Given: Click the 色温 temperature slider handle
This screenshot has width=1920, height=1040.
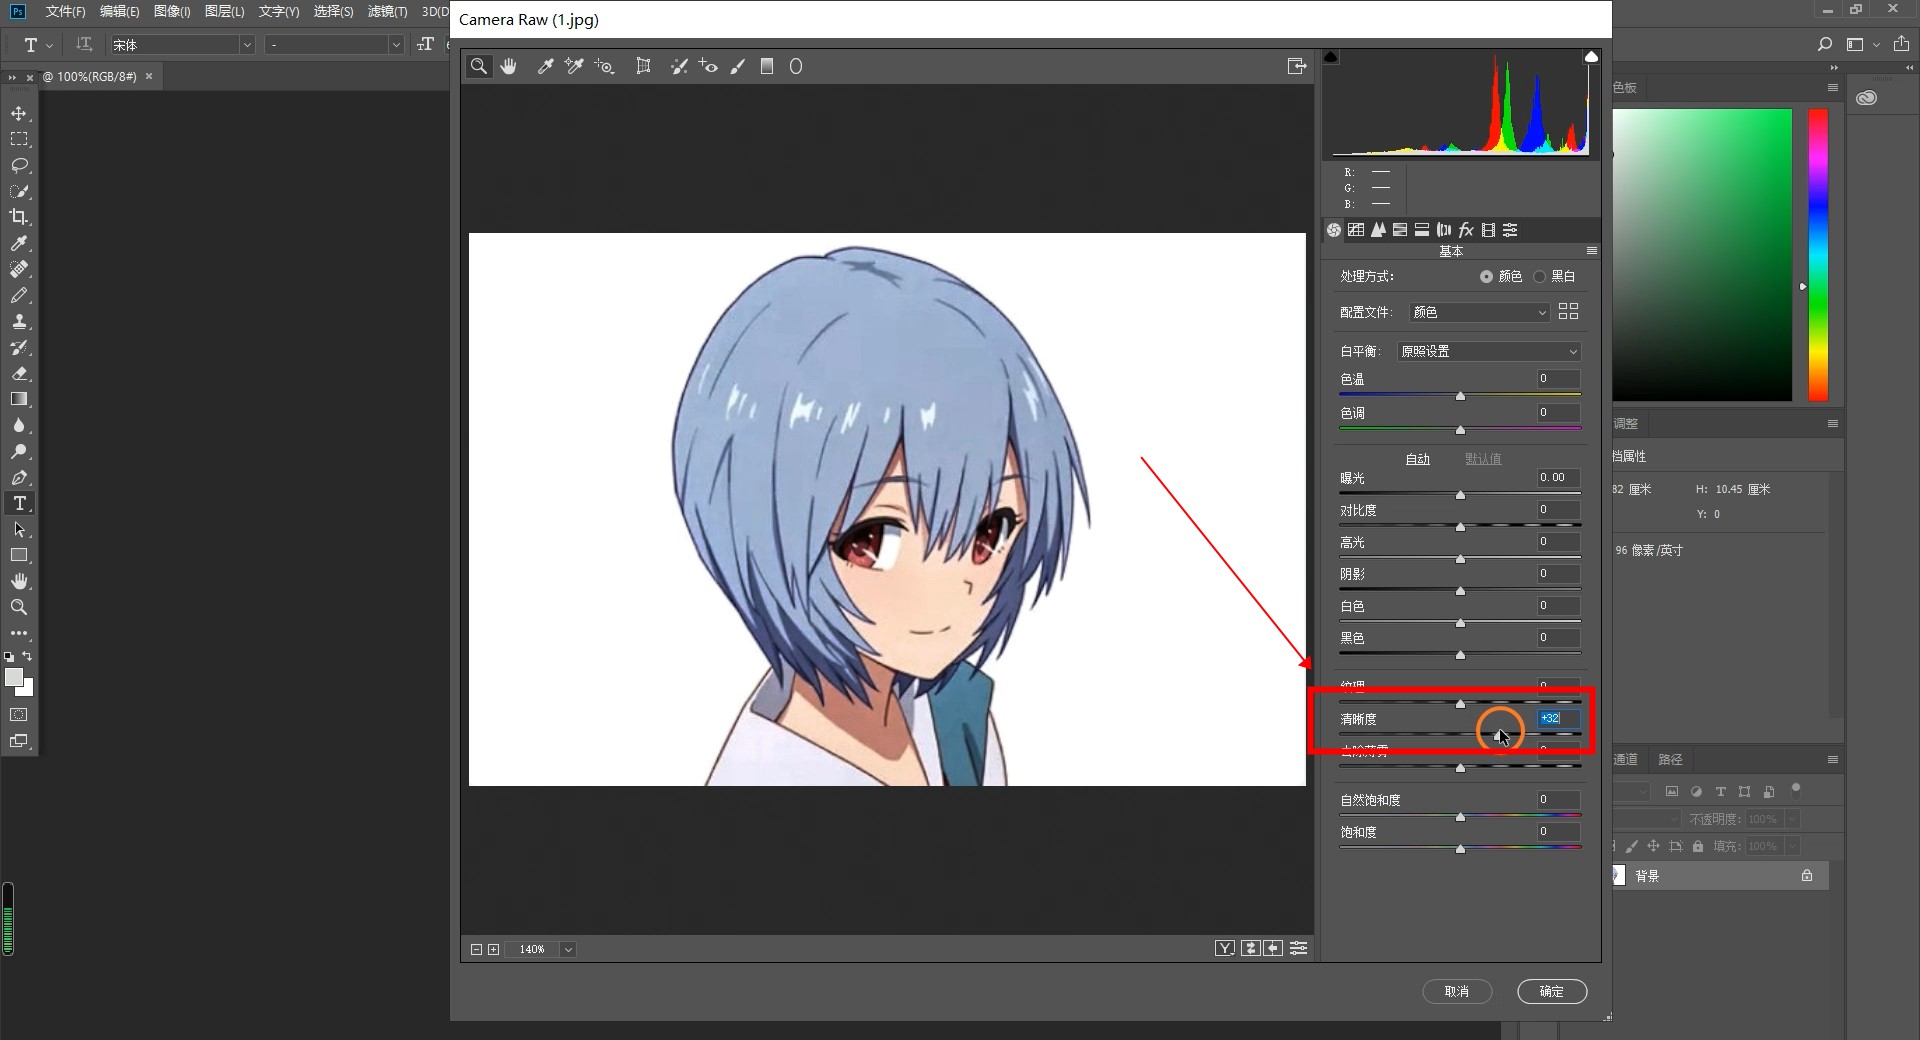Looking at the screenshot, I should pos(1460,396).
